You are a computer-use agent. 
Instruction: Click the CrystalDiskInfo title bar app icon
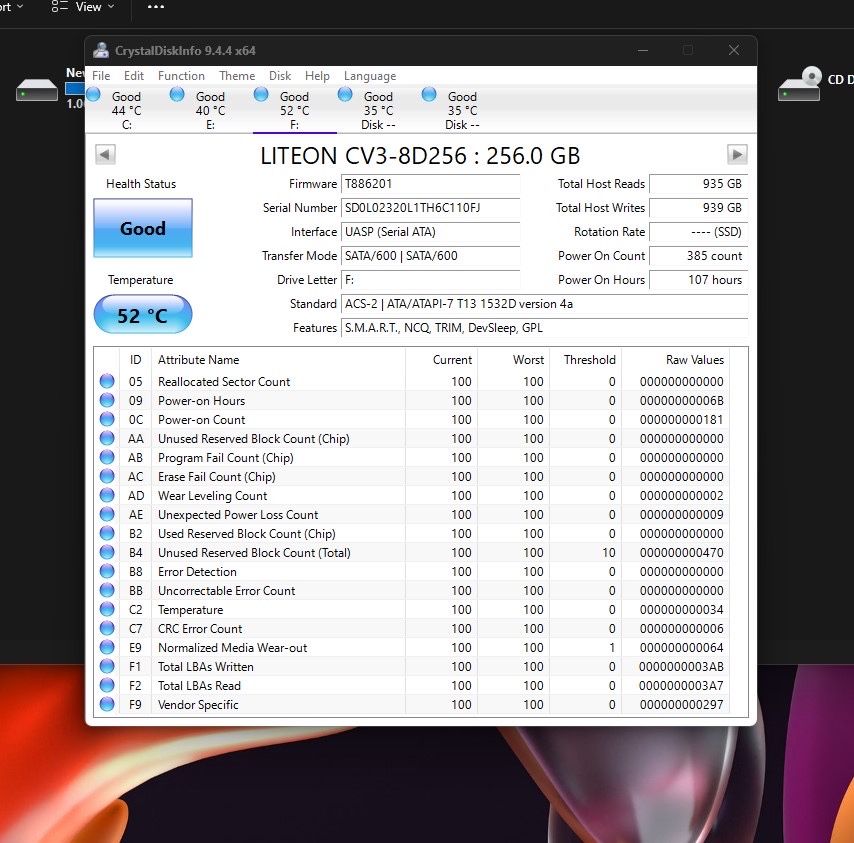click(101, 50)
